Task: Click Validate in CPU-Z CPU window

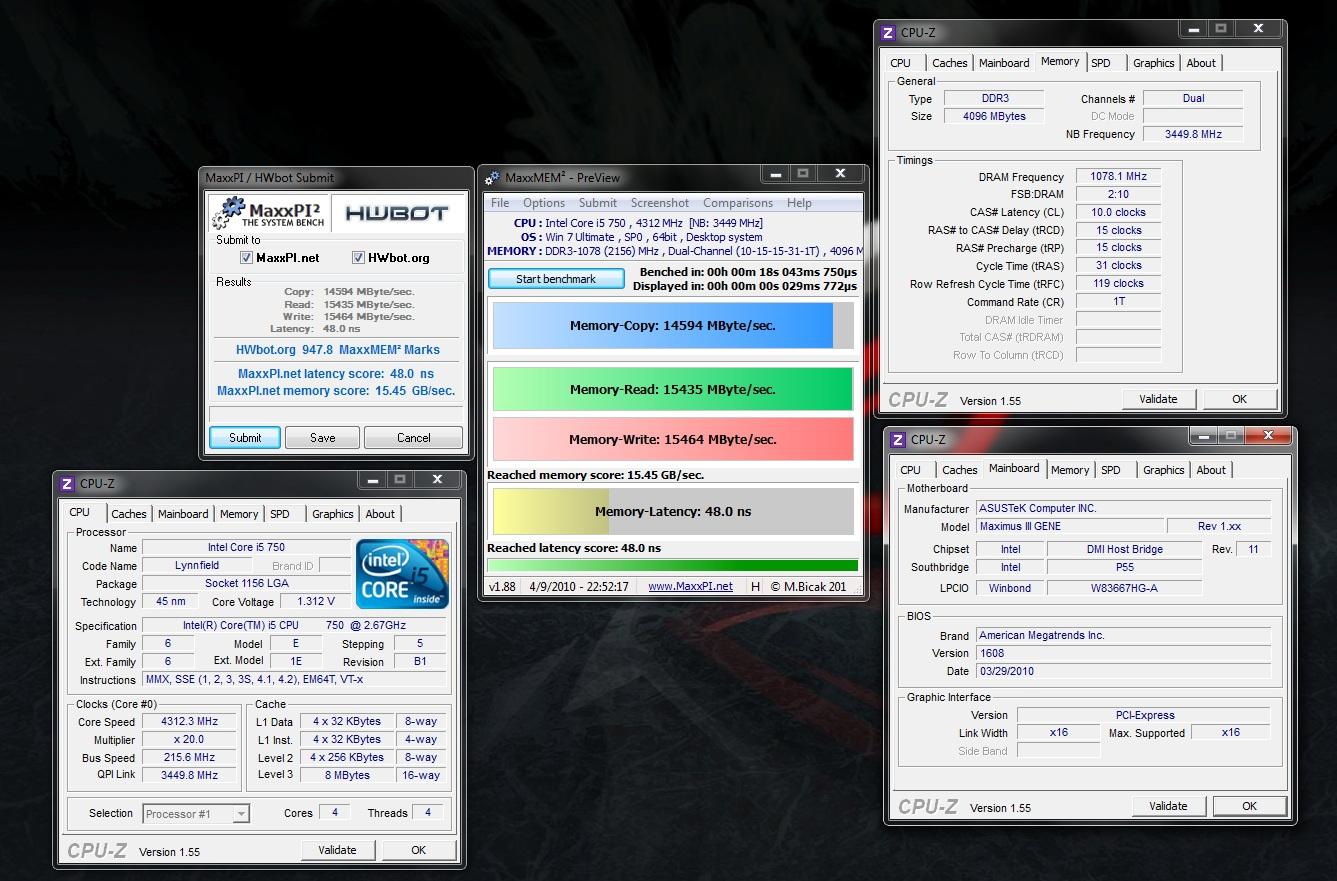Action: point(337,850)
